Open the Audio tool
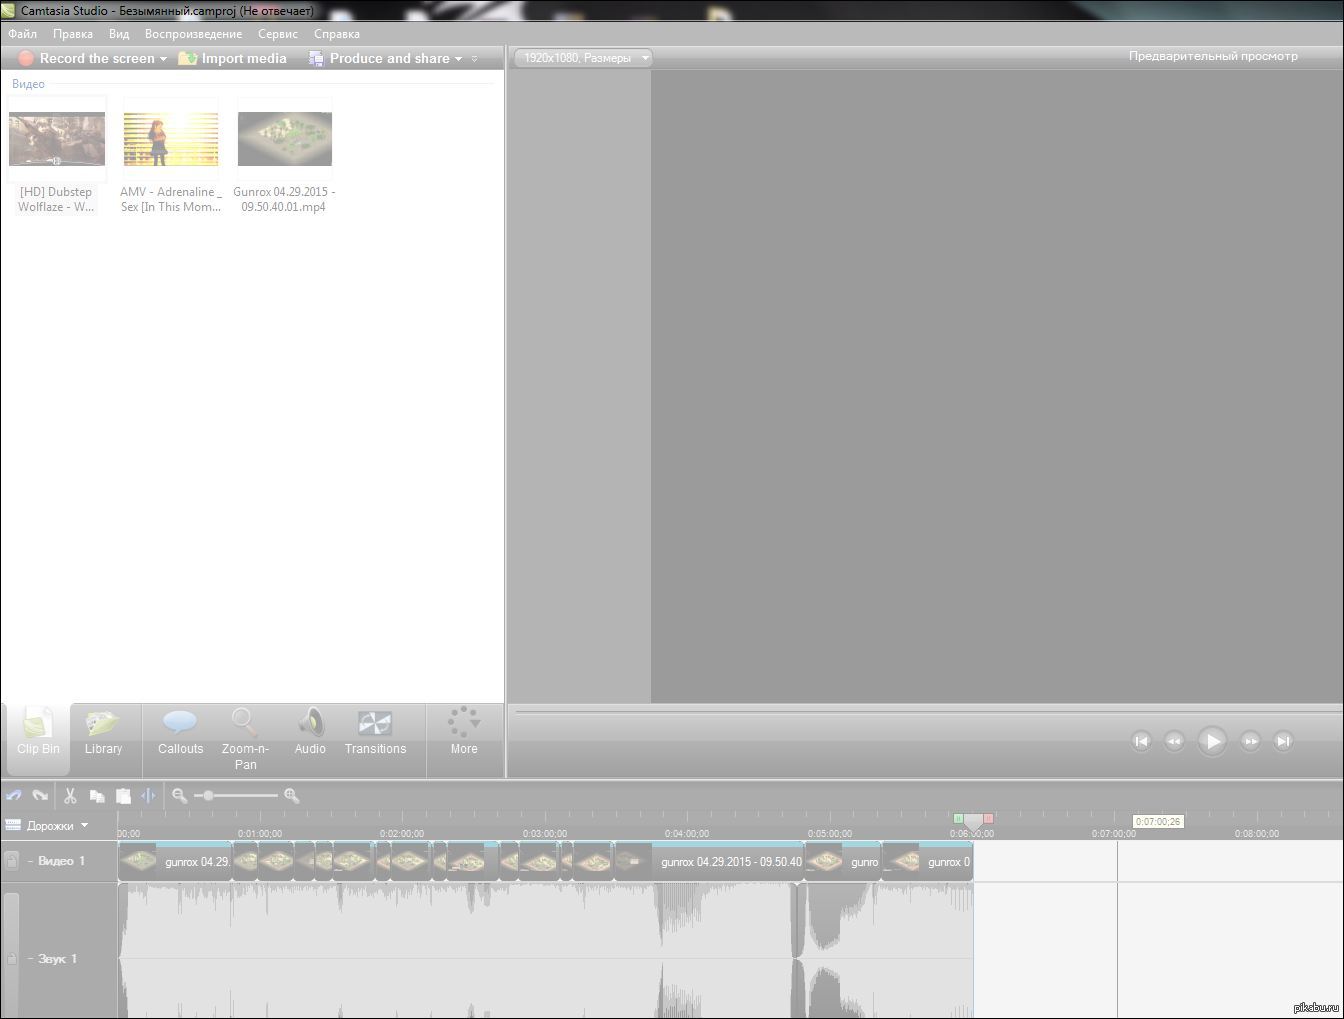 310,733
